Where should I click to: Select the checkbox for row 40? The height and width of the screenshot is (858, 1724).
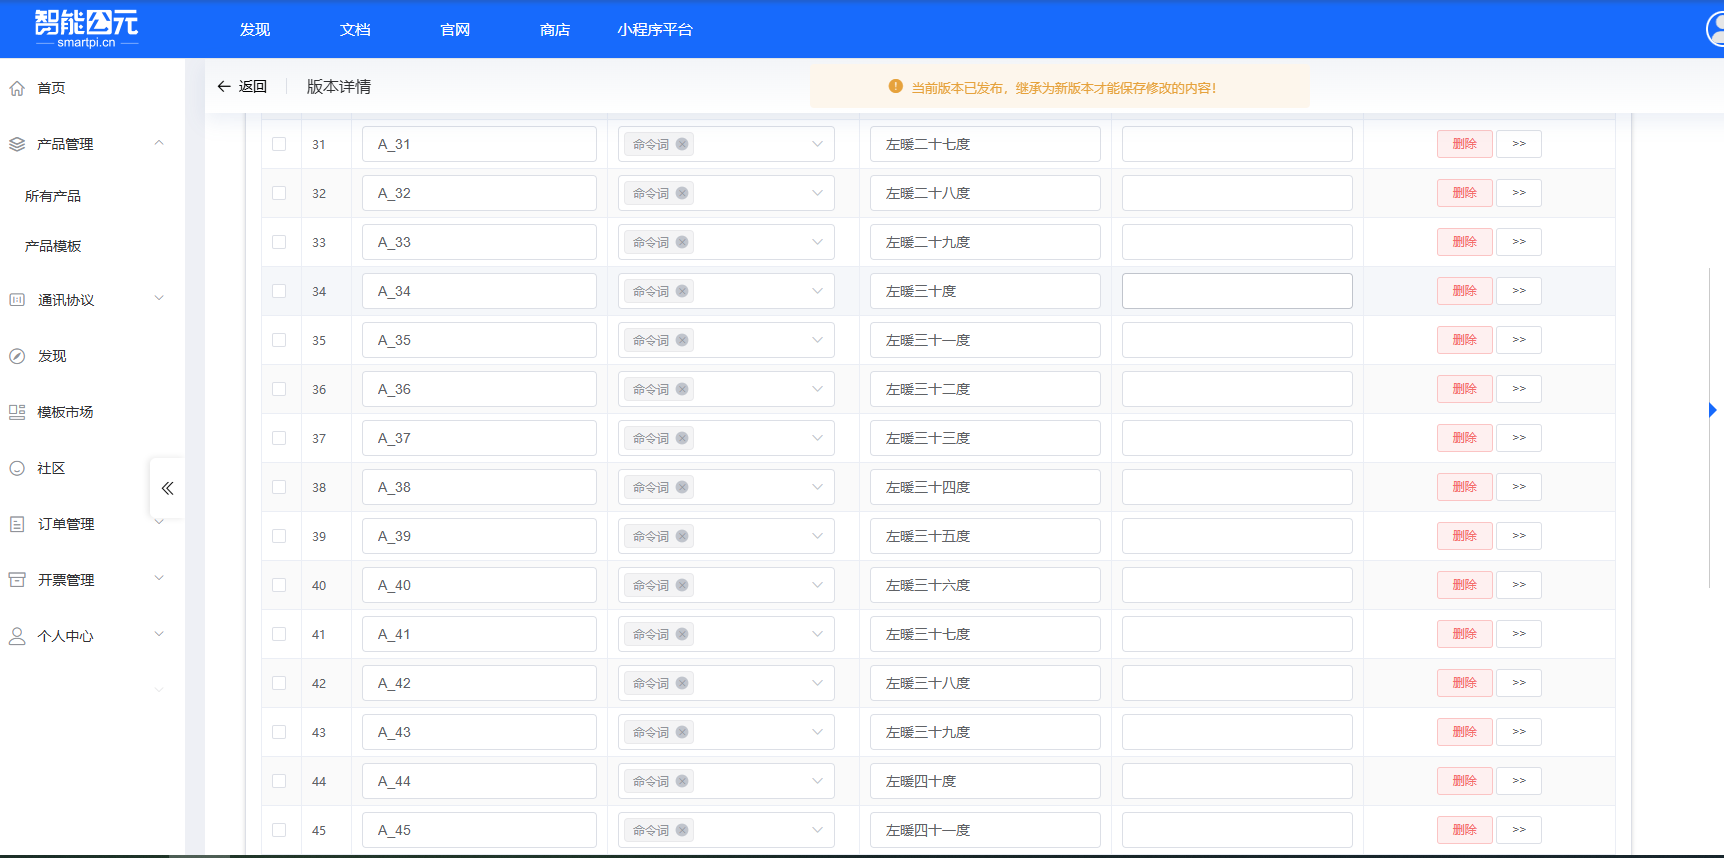279,585
